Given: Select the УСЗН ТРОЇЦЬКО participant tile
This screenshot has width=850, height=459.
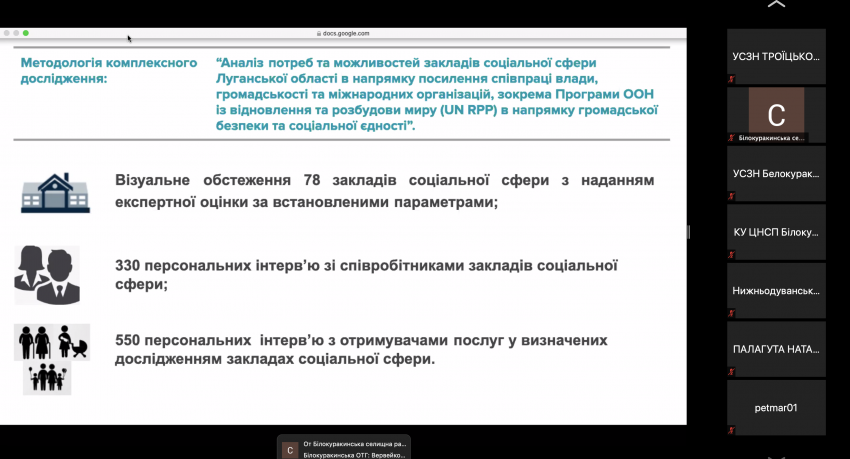Looking at the screenshot, I should pos(776,56).
